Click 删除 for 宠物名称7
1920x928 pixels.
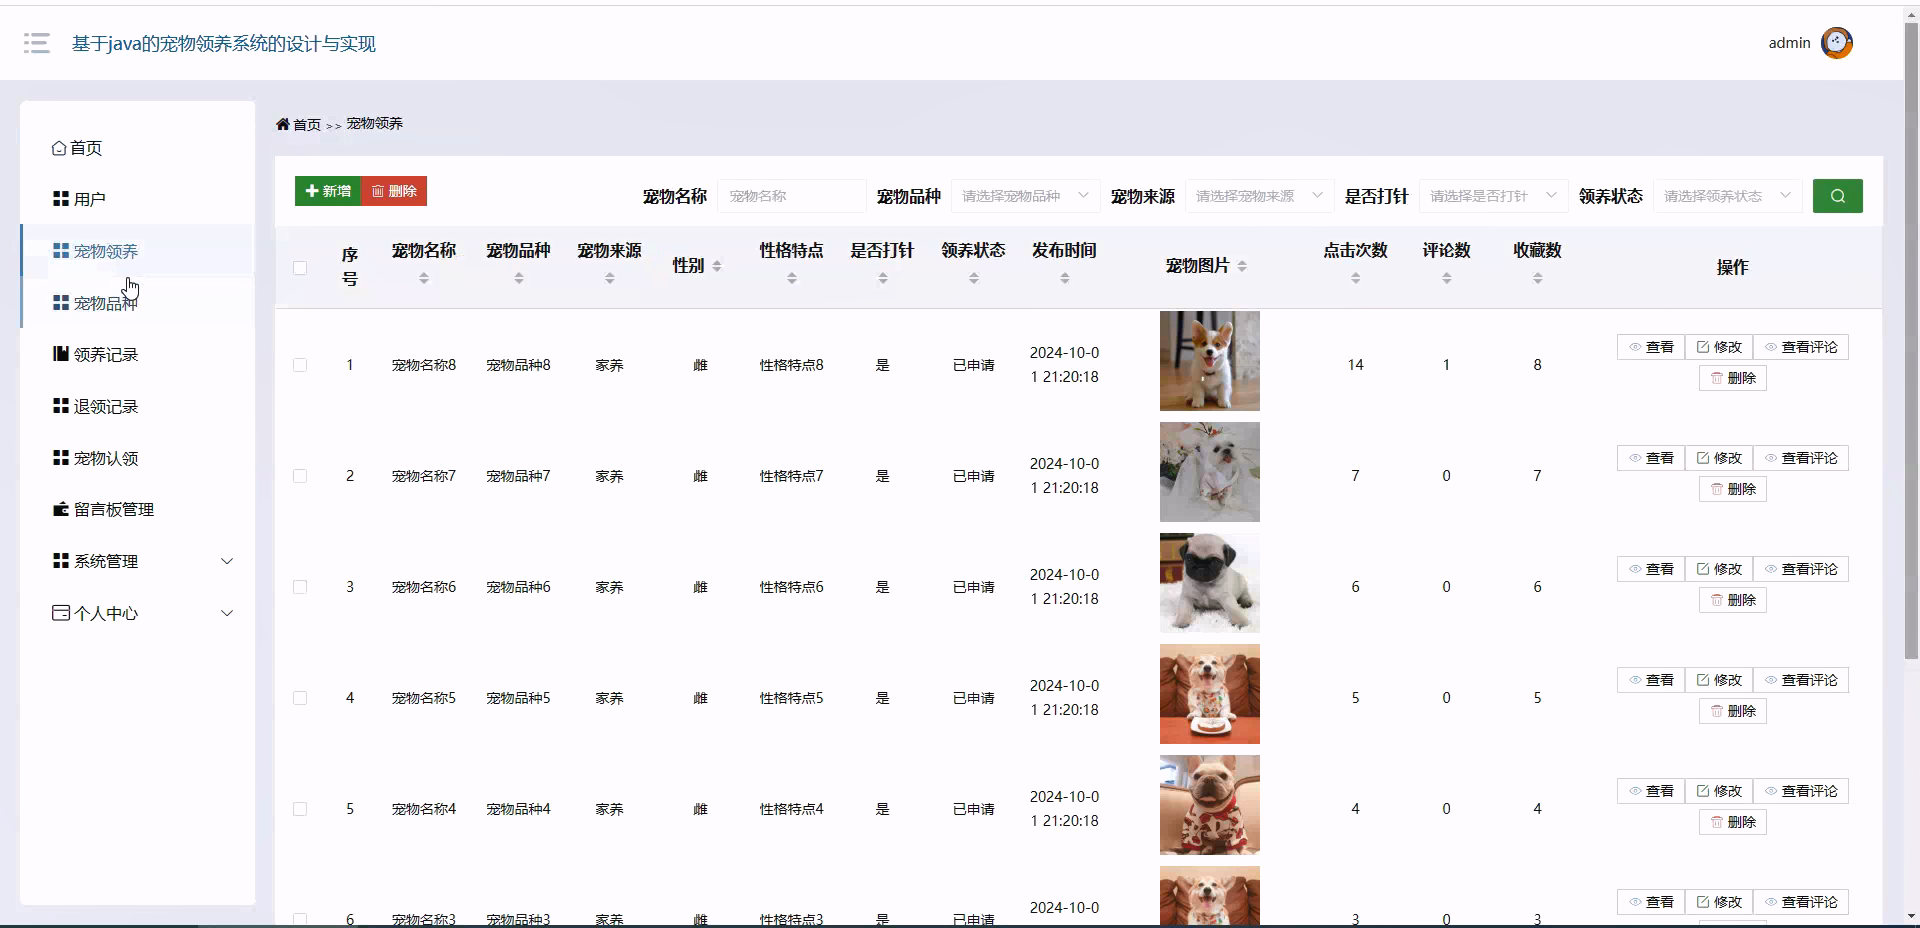click(1733, 489)
